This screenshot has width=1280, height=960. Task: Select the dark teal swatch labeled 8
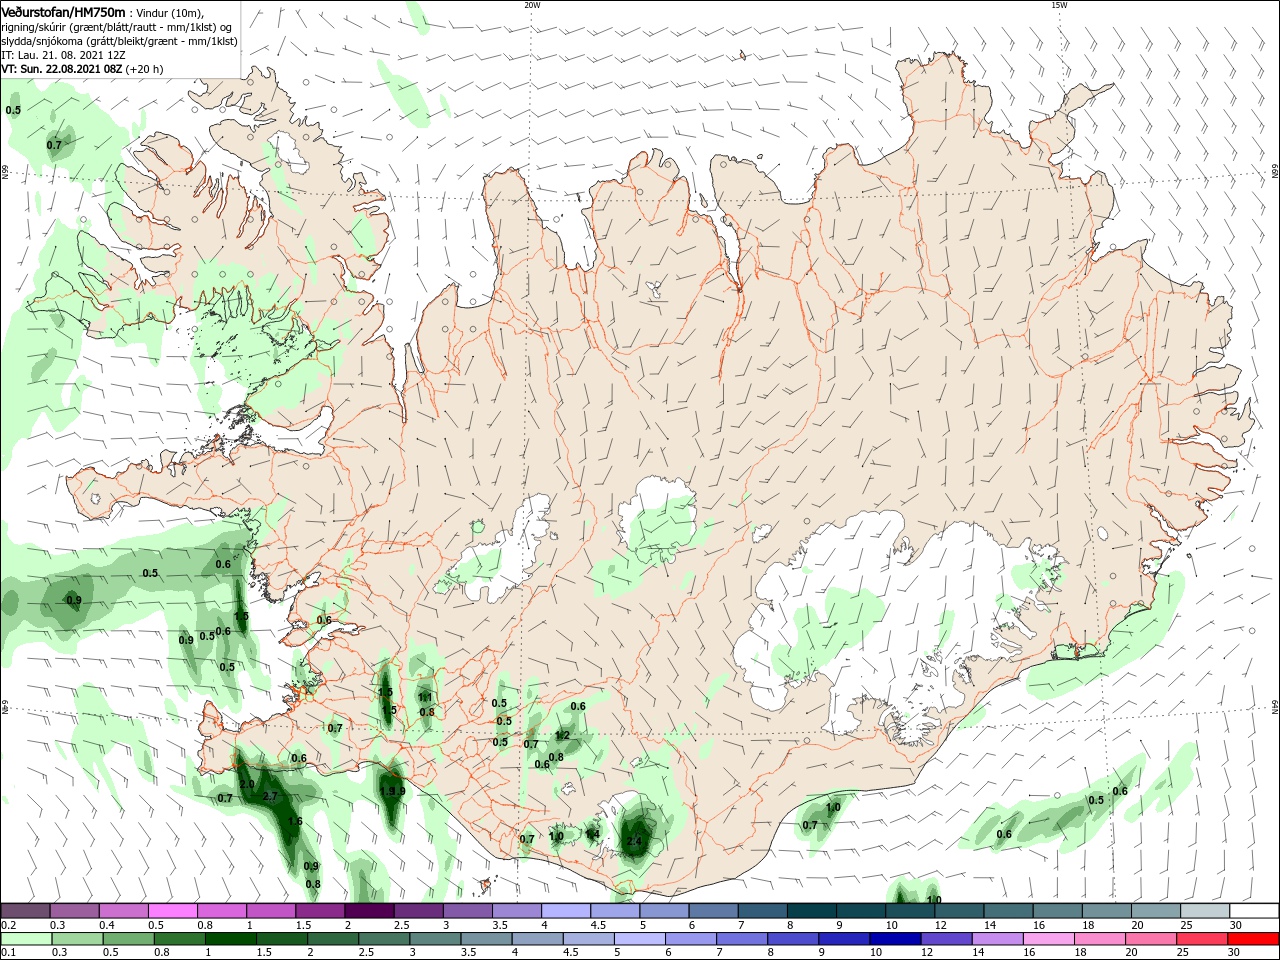(810, 911)
